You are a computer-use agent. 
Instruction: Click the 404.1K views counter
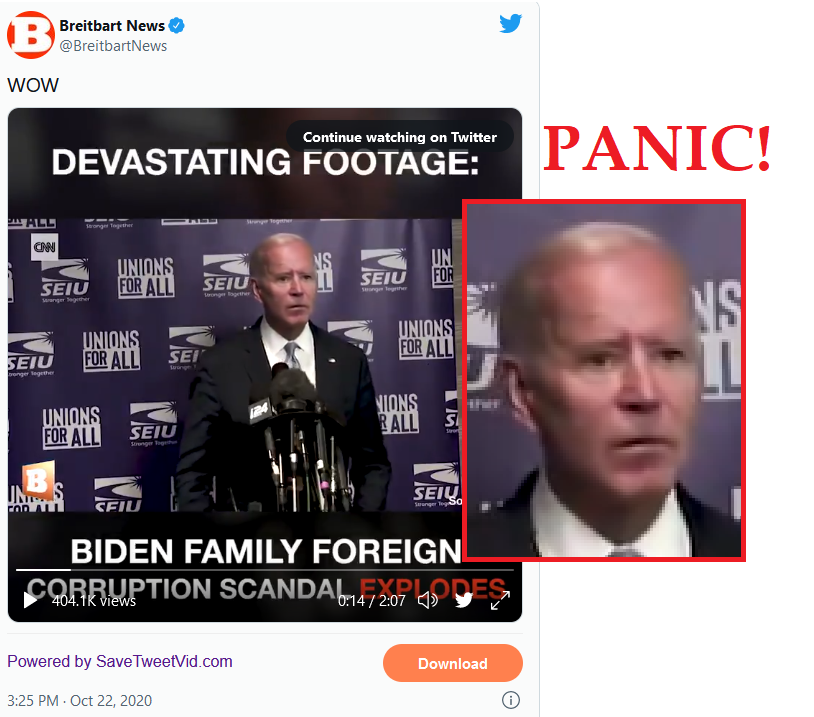point(94,601)
